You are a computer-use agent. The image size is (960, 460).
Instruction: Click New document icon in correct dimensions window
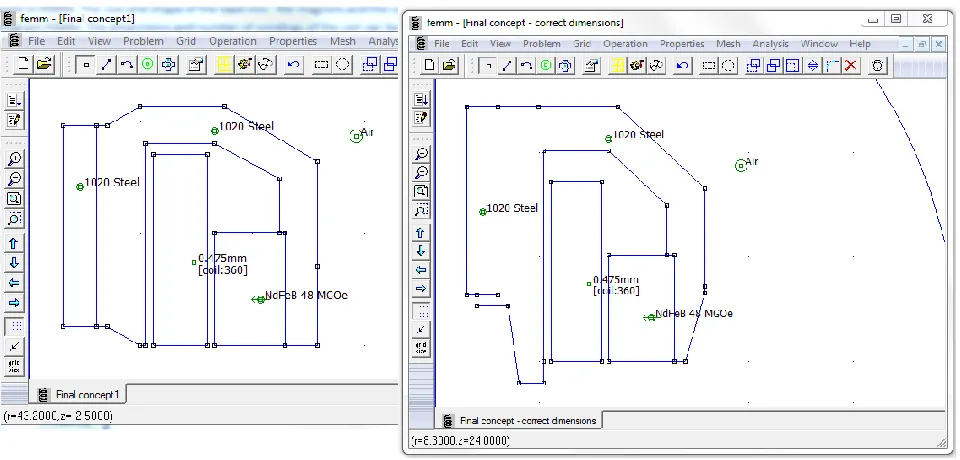pyautogui.click(x=429, y=66)
